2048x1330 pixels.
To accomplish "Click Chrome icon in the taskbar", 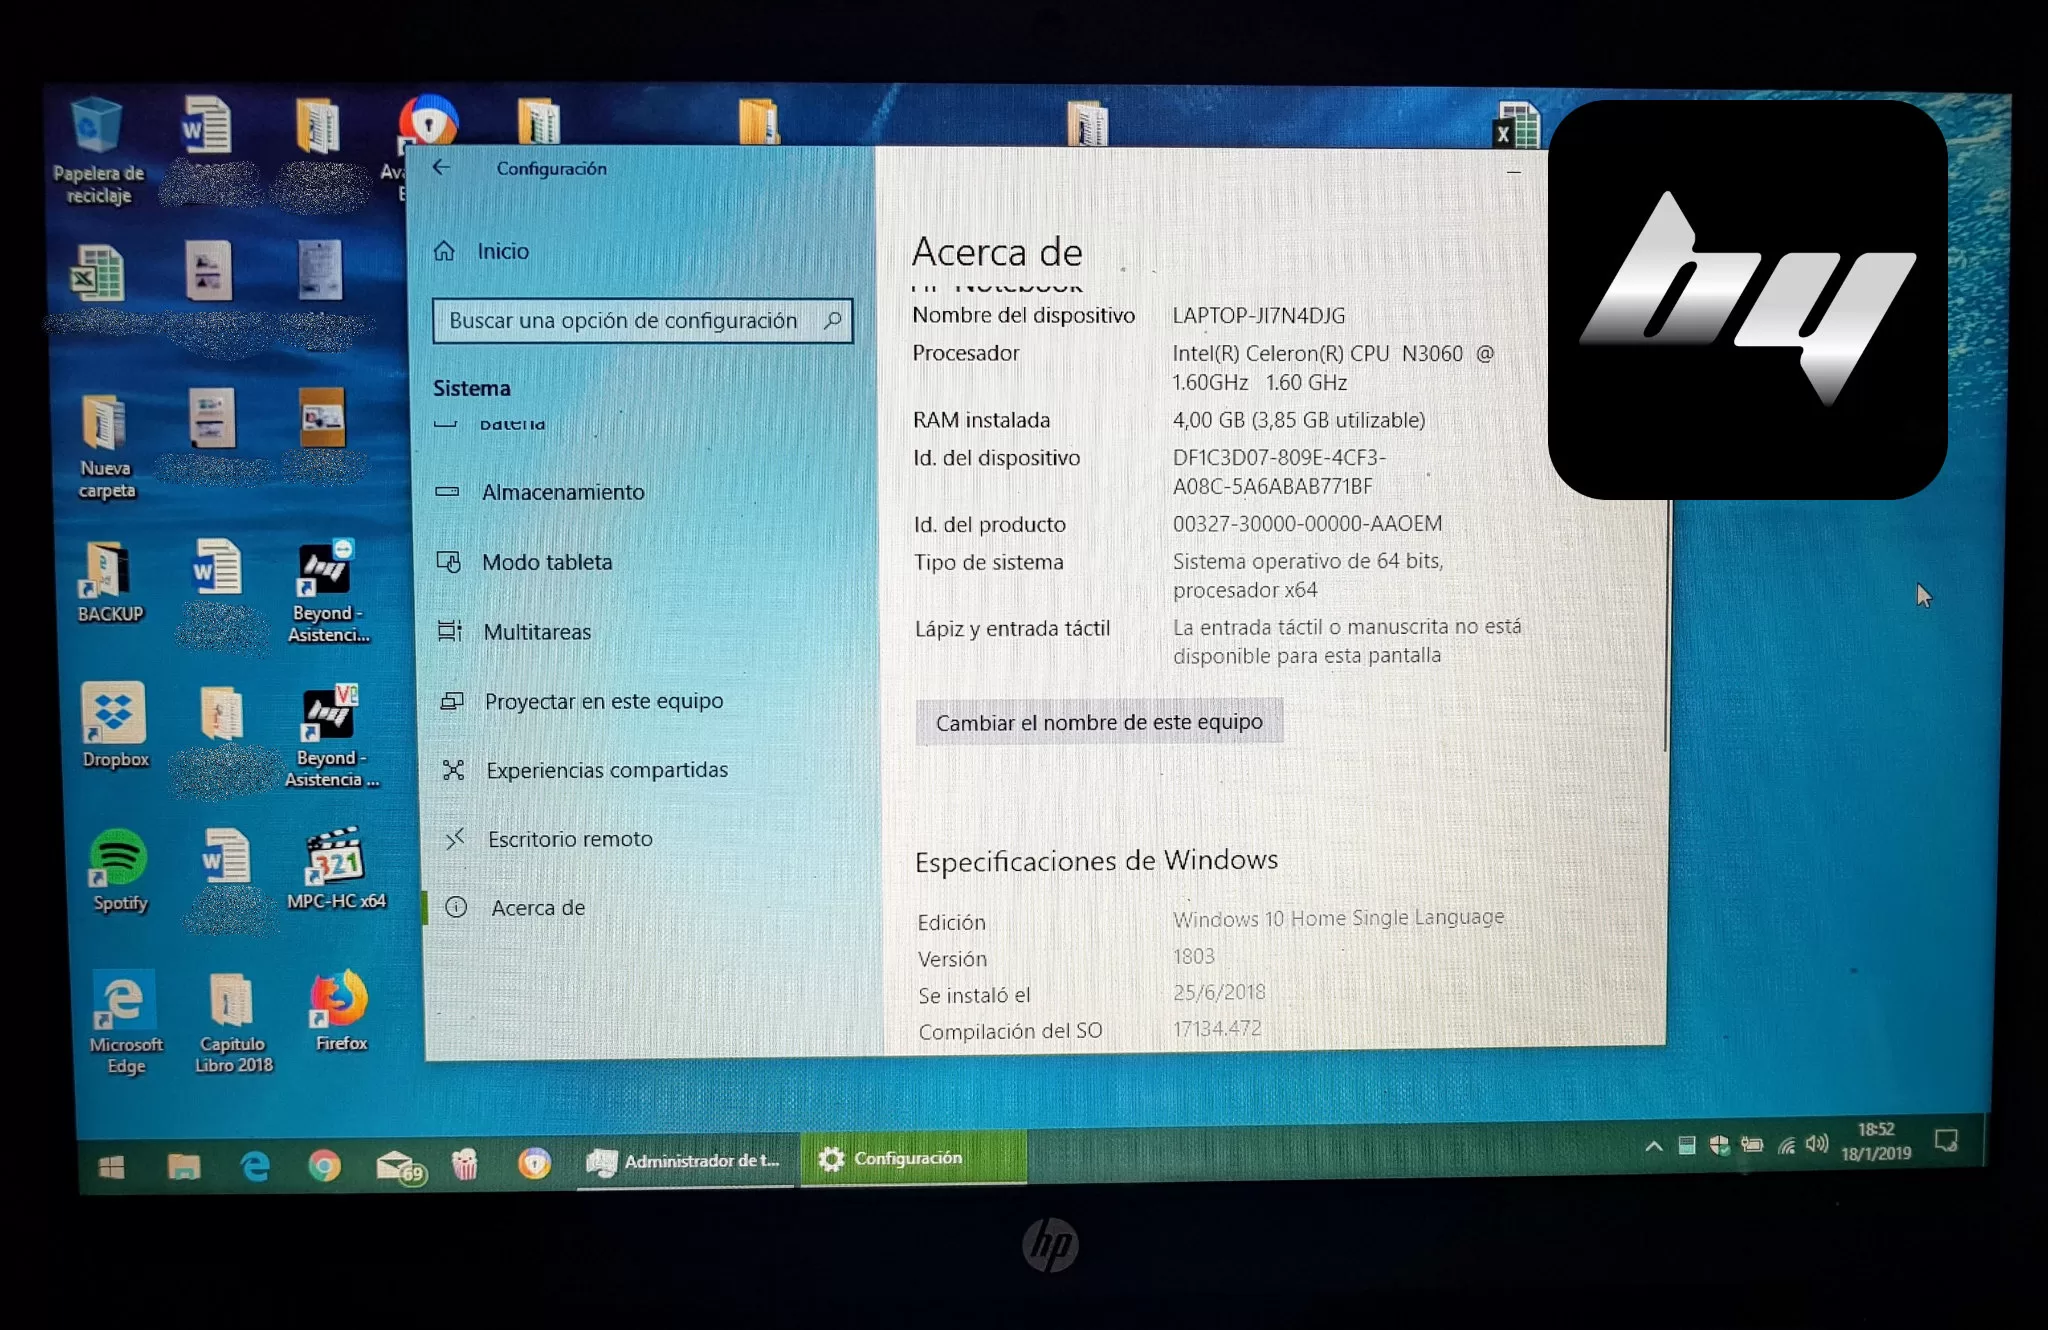I will click(324, 1165).
